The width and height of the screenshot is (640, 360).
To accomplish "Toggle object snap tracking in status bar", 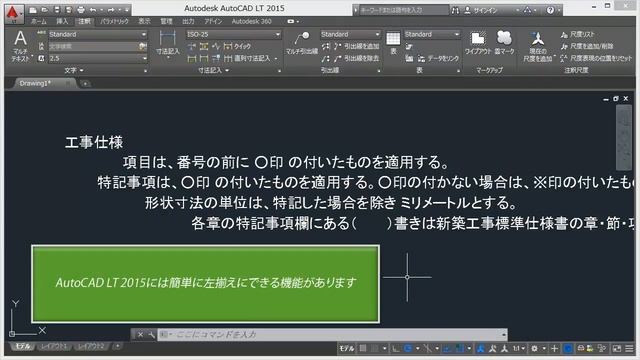I will pyautogui.click(x=447, y=348).
